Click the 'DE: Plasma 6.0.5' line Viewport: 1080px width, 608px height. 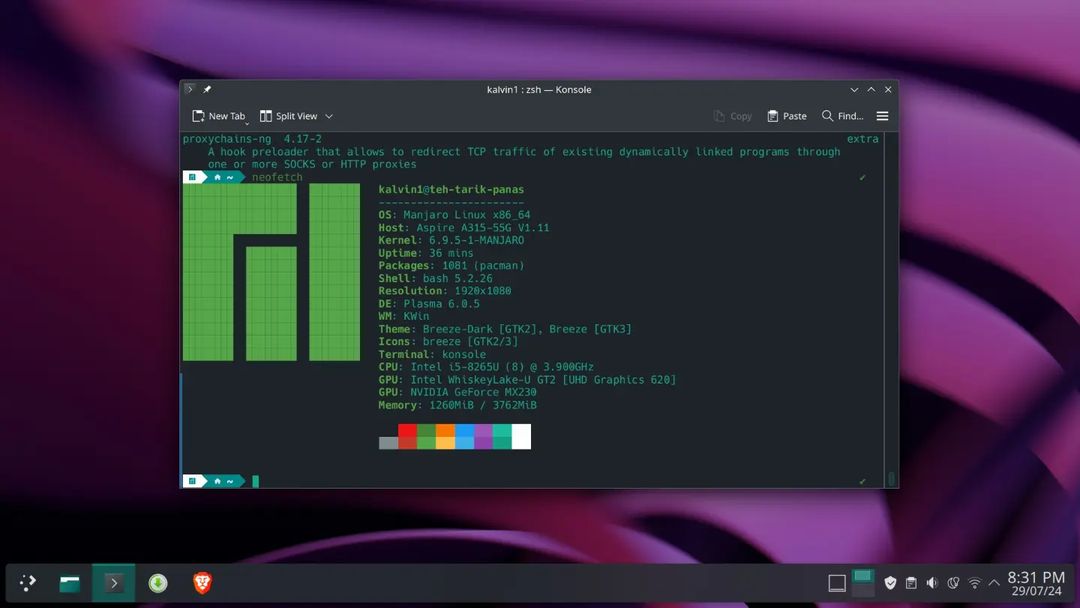tap(429, 304)
